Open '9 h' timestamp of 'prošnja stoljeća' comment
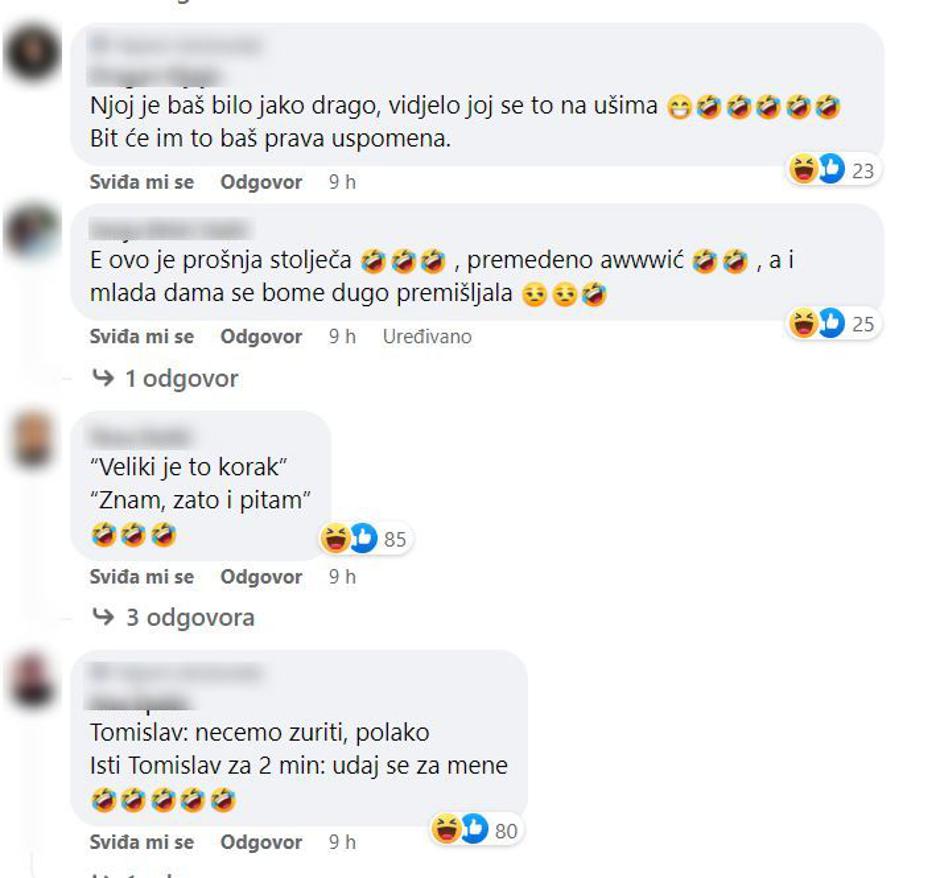 click(x=342, y=336)
